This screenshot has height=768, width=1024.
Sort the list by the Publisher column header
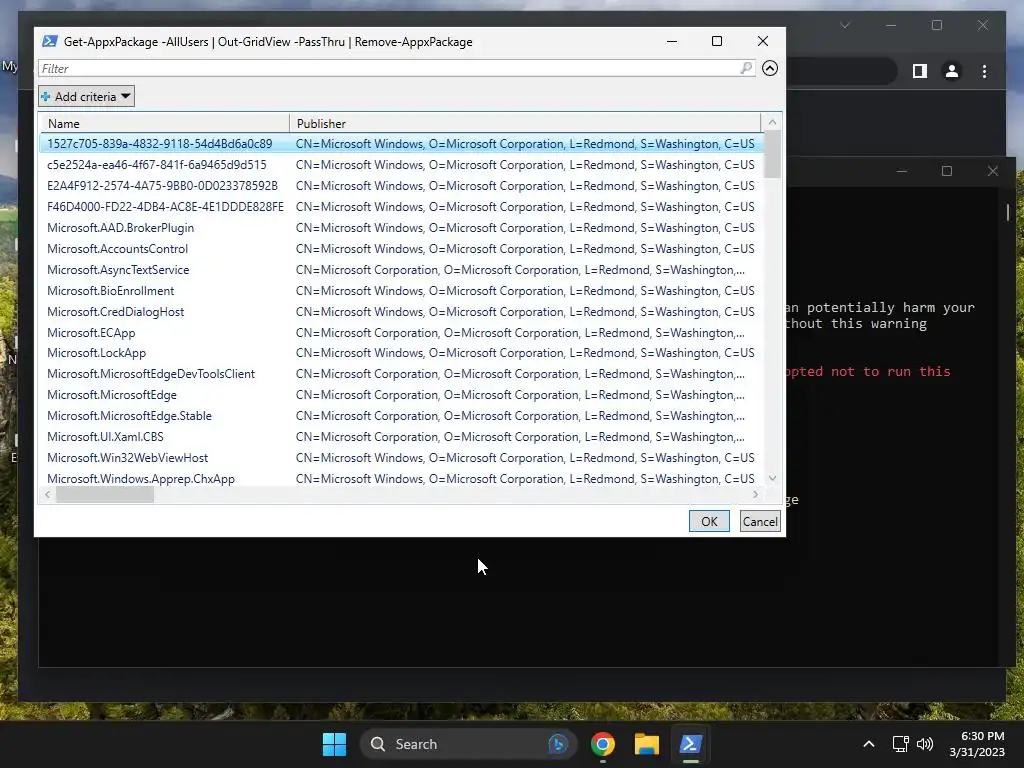(525, 123)
